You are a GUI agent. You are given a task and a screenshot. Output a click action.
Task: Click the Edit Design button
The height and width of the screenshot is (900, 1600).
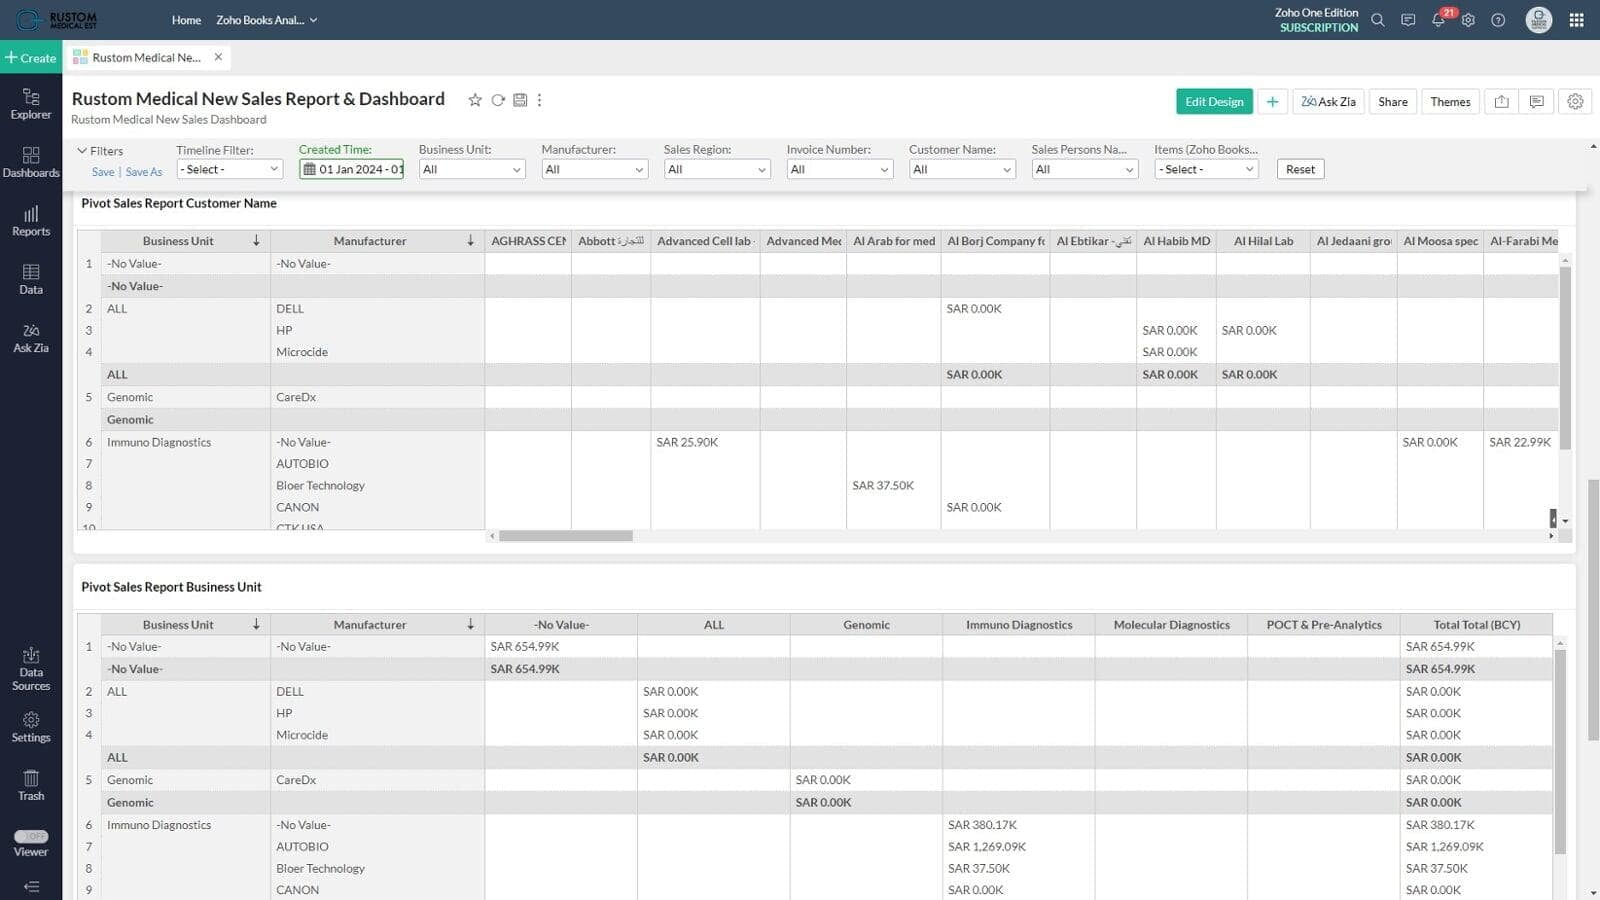click(x=1214, y=102)
